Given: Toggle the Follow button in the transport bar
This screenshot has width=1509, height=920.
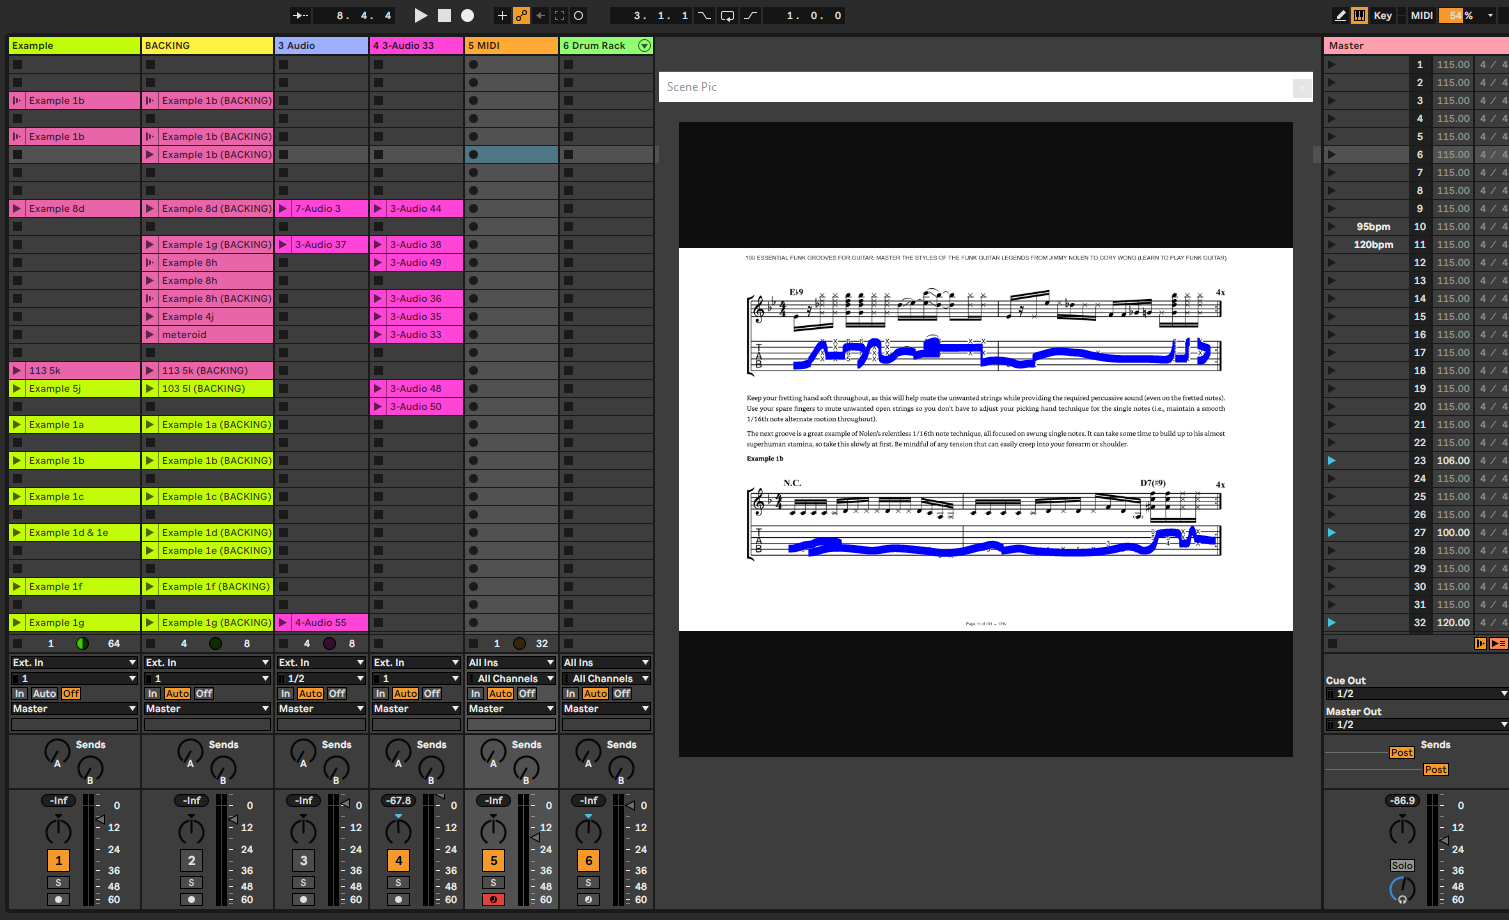Looking at the screenshot, I should 300,15.
